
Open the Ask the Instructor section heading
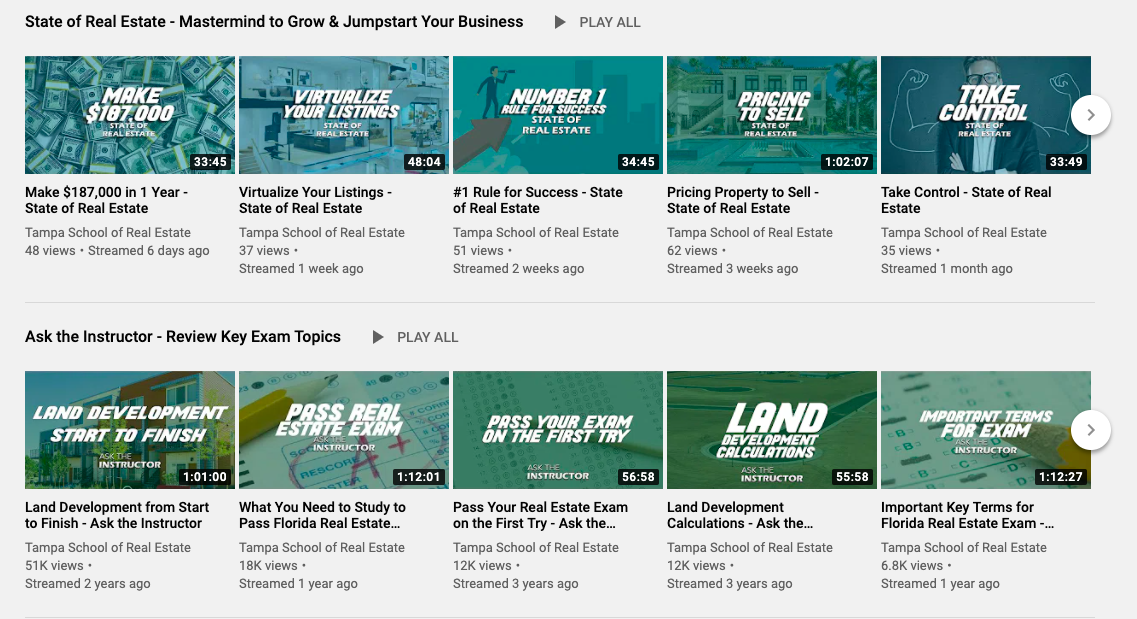[x=183, y=336]
